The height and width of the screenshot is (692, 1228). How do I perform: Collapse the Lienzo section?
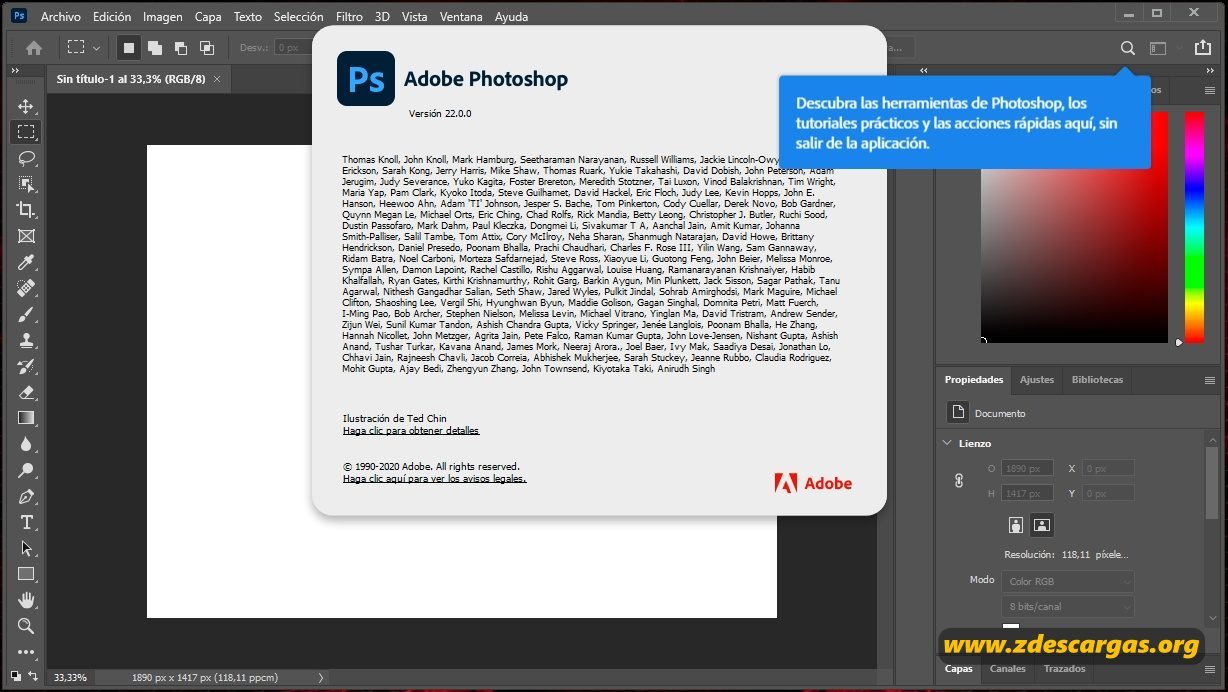948,443
